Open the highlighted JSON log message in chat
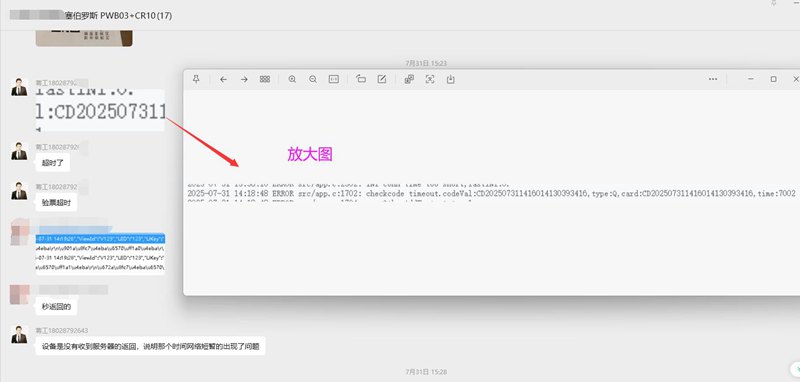 pos(100,253)
